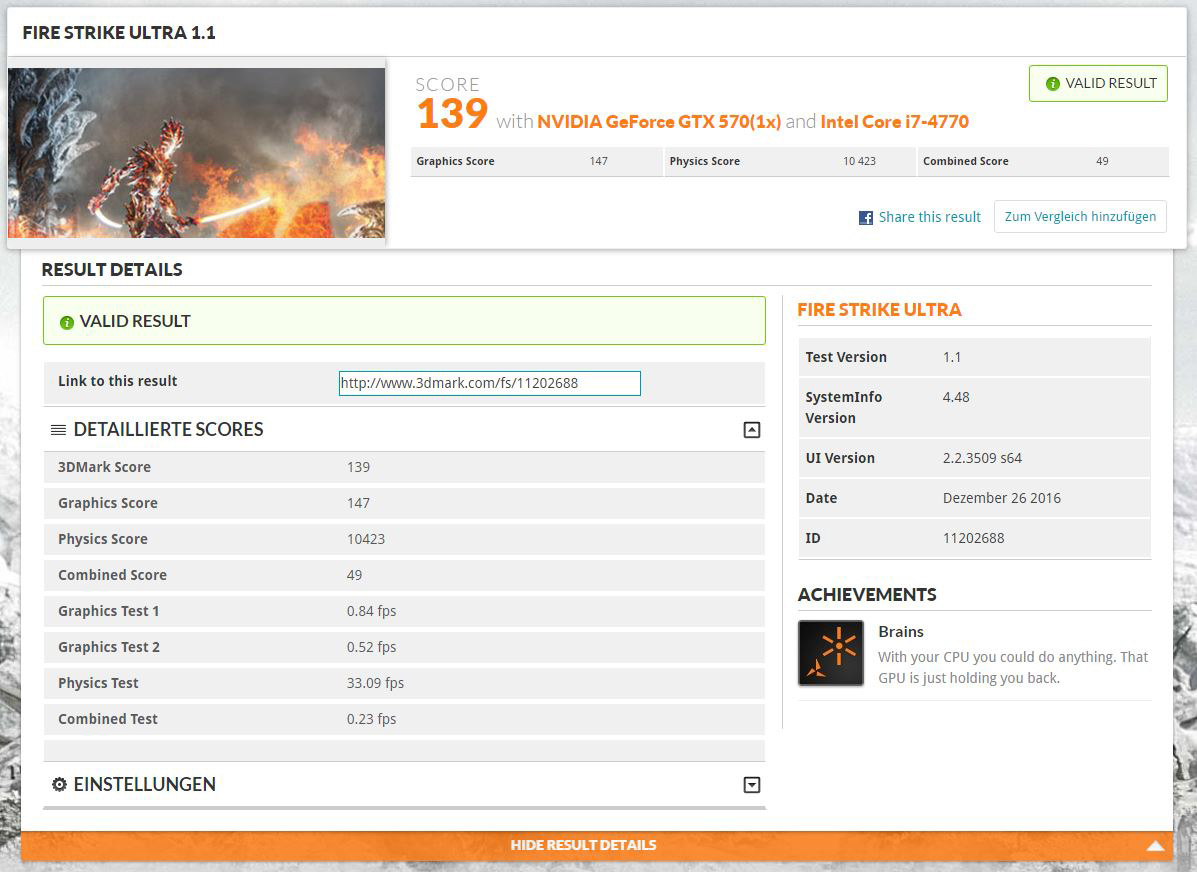Click the Graphics Test 1 row
Screen dimensions: 1197x872
[x=404, y=611]
